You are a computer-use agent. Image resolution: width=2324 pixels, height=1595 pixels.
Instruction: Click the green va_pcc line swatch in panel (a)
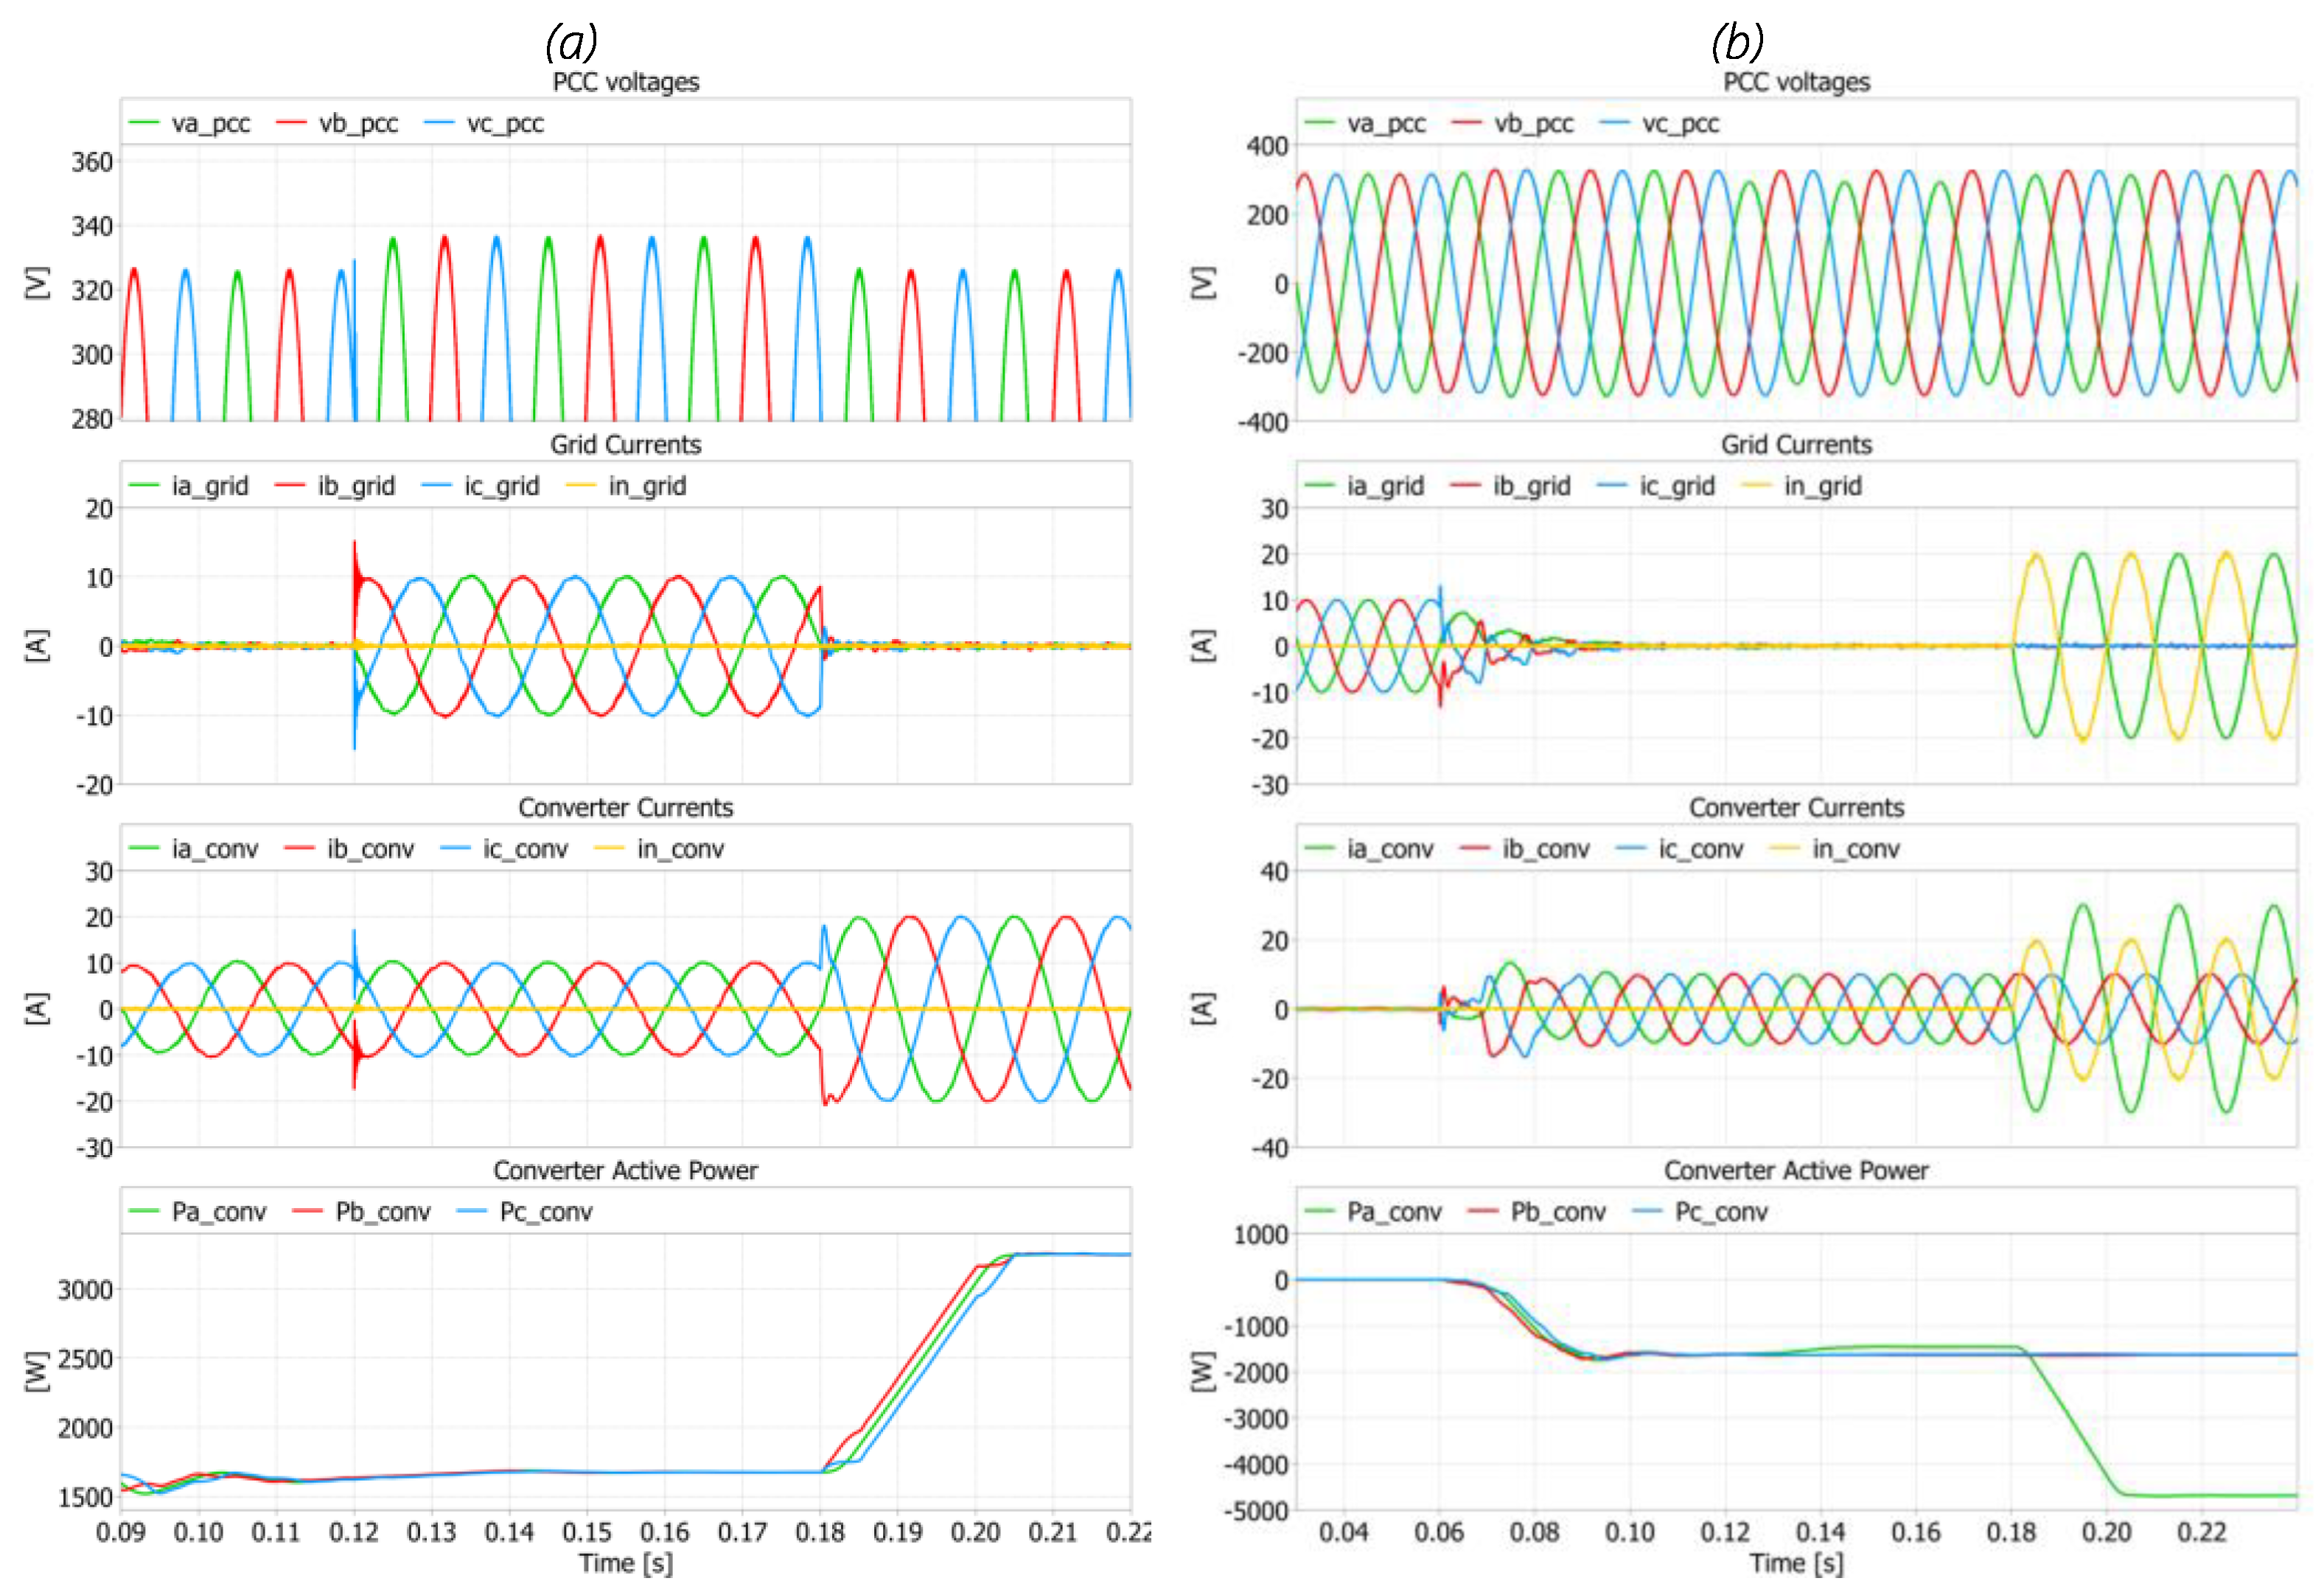pyautogui.click(x=144, y=124)
